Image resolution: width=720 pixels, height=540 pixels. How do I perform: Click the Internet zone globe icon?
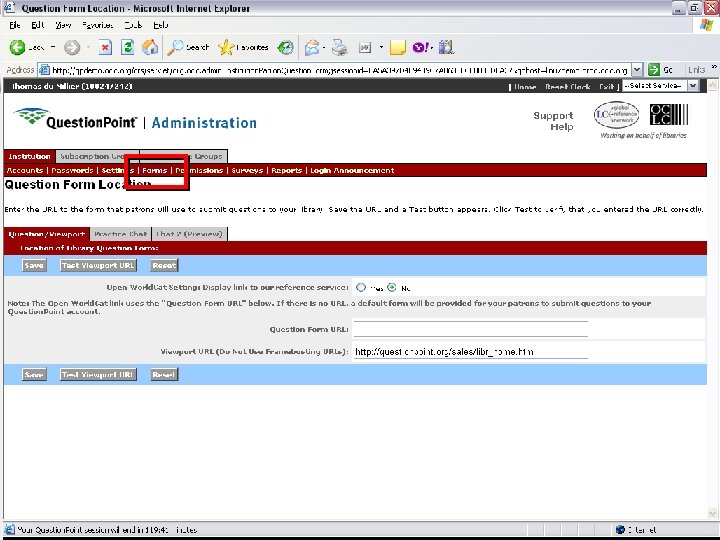(620, 530)
